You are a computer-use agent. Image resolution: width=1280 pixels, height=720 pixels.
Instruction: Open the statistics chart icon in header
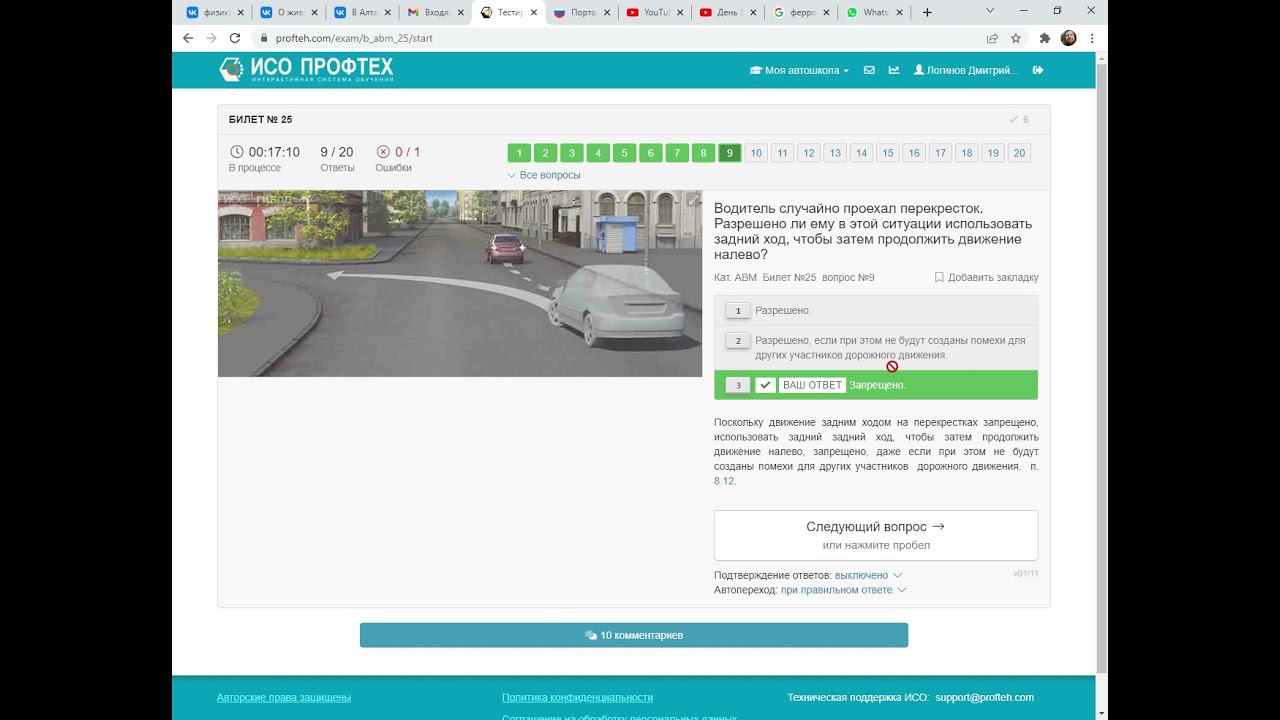pyautogui.click(x=894, y=70)
